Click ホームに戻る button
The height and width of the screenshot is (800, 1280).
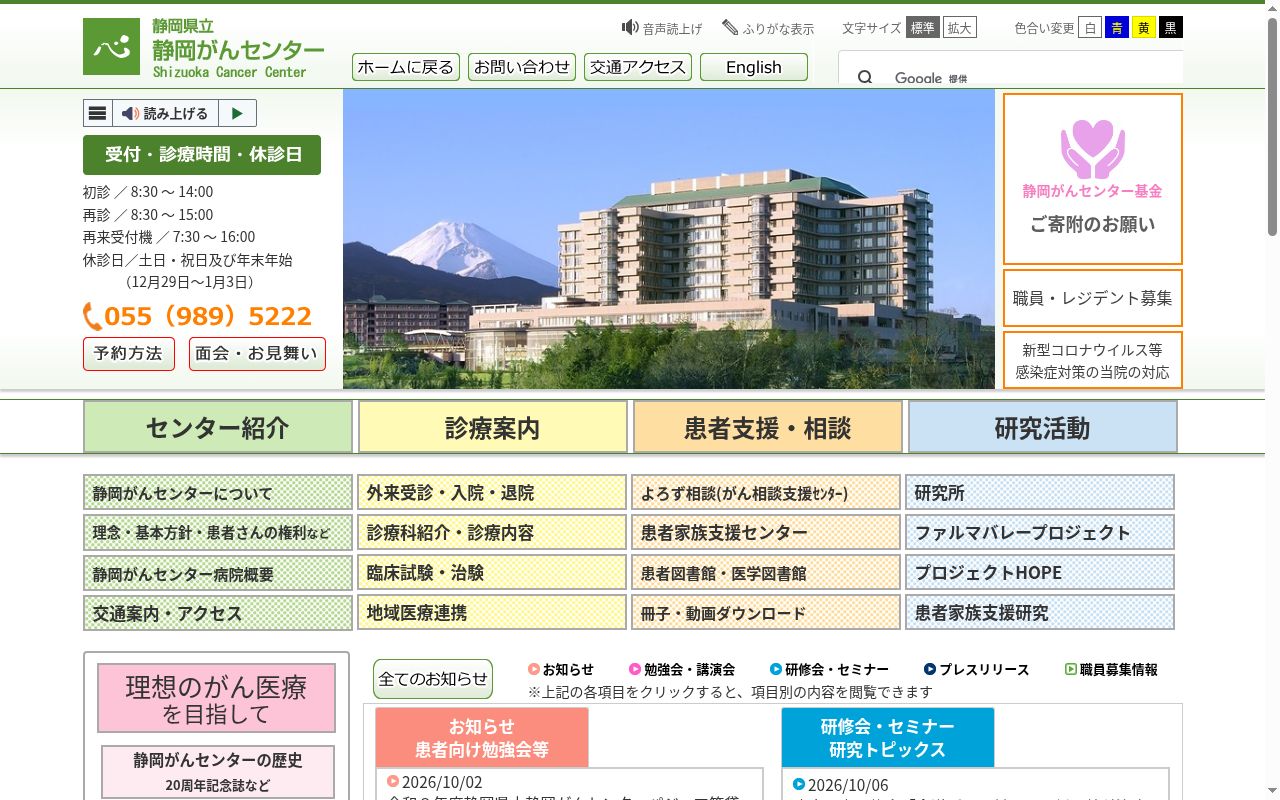(406, 67)
